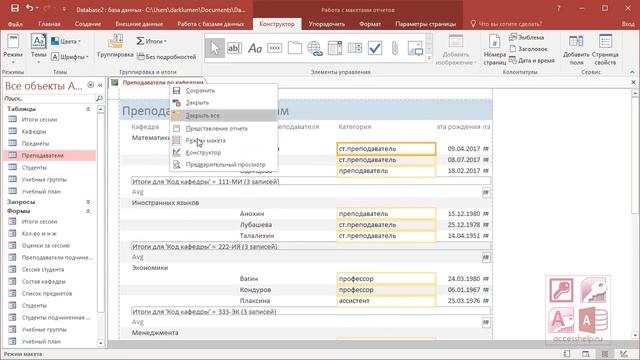Click the Поиск search field
The width and height of the screenshot is (640, 360).
(x=49, y=98)
